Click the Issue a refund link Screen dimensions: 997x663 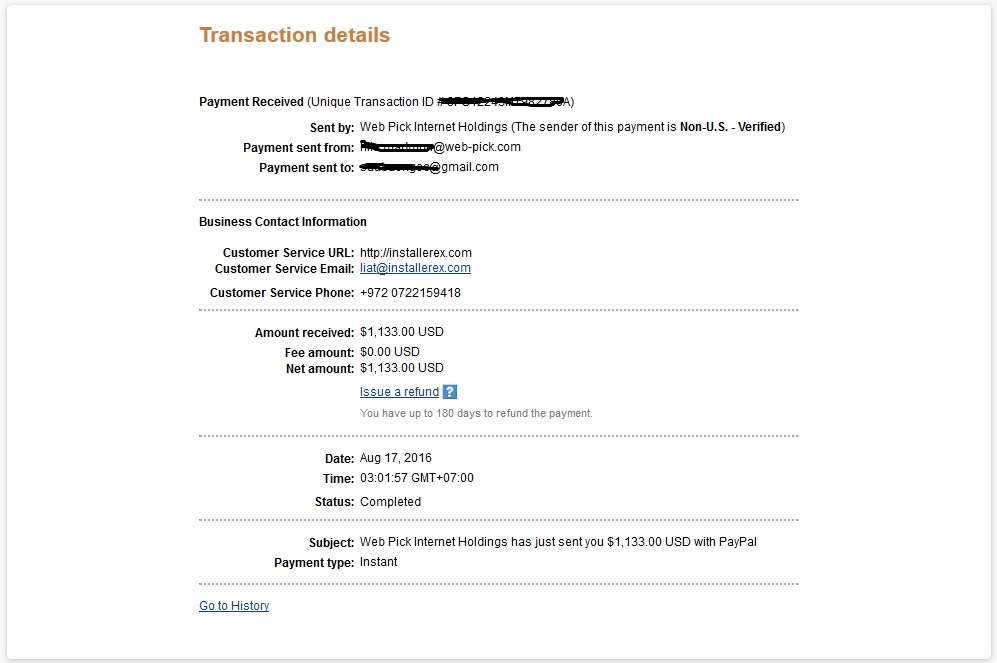pos(399,392)
